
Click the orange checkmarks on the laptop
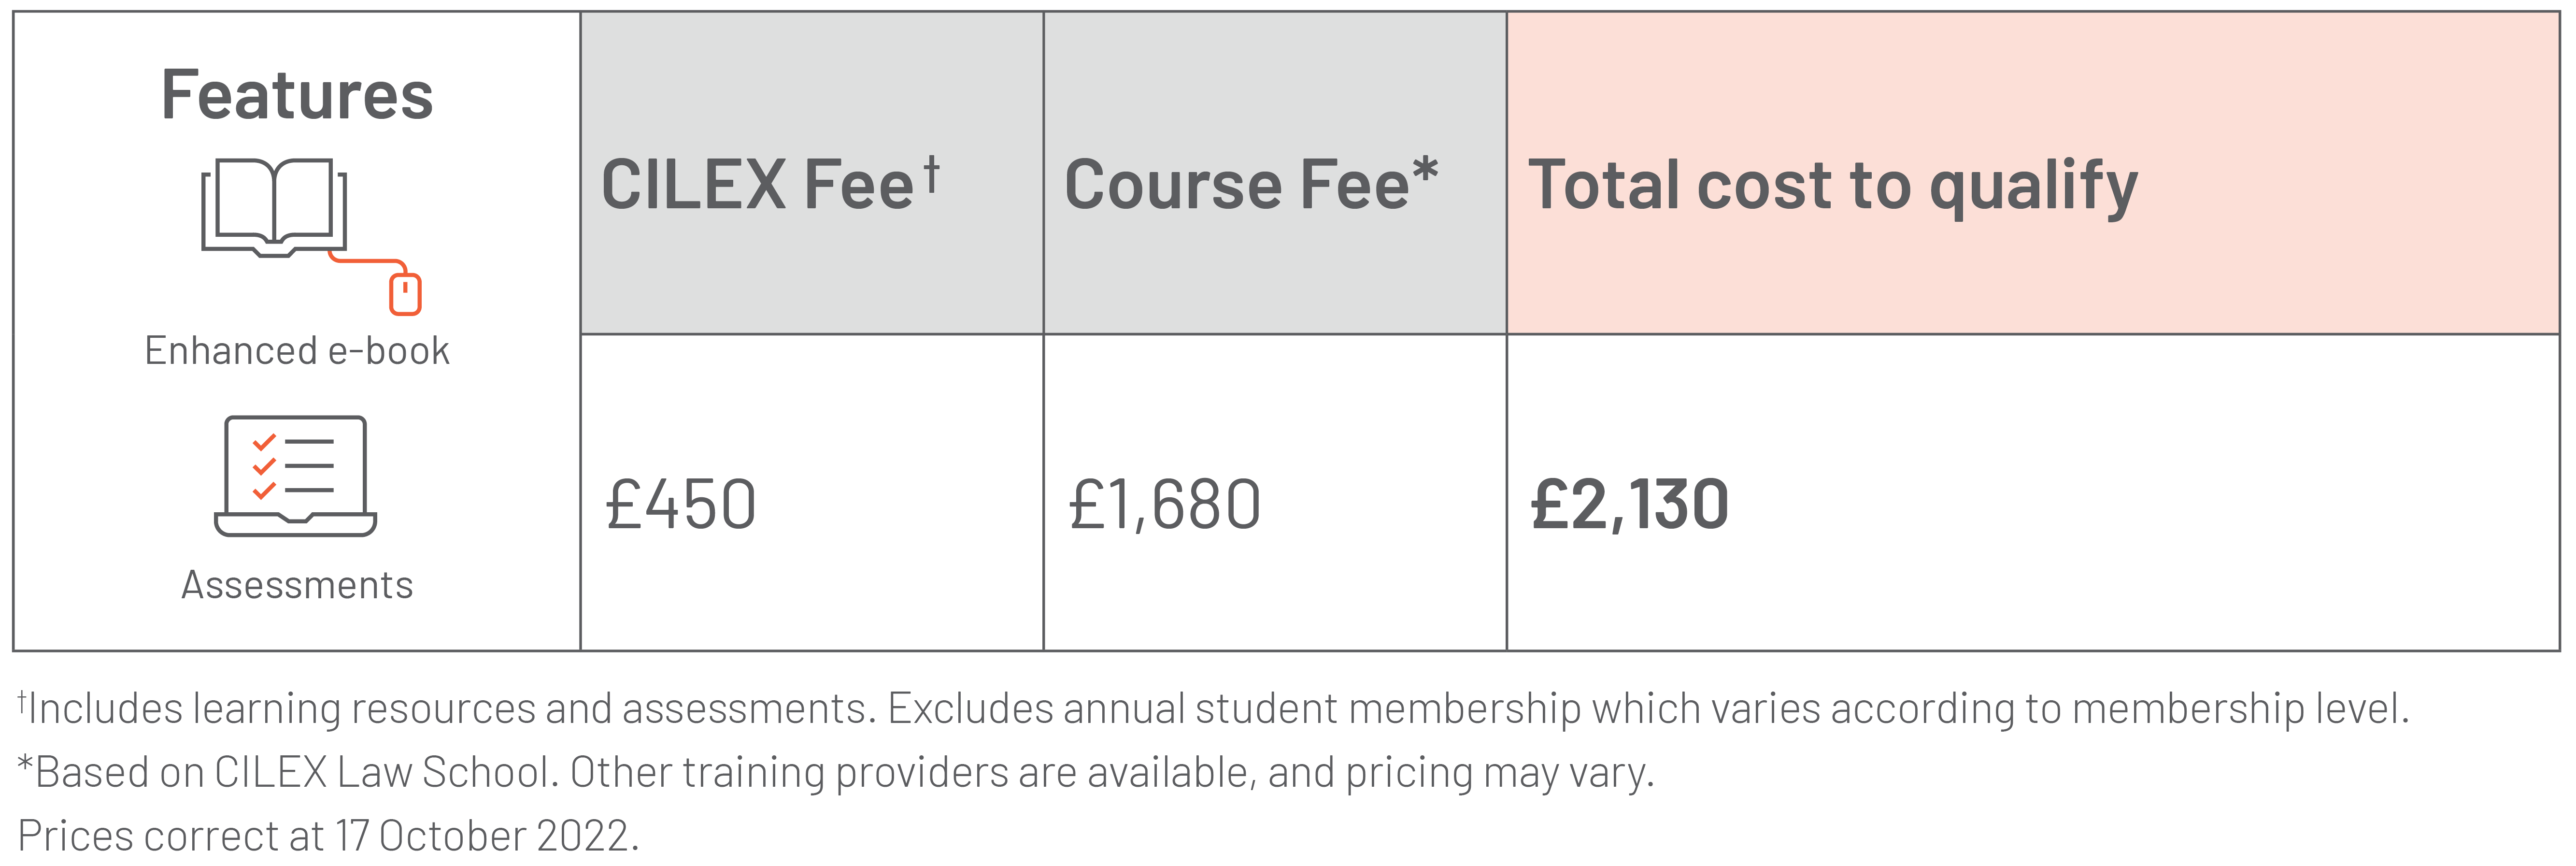coord(264,466)
